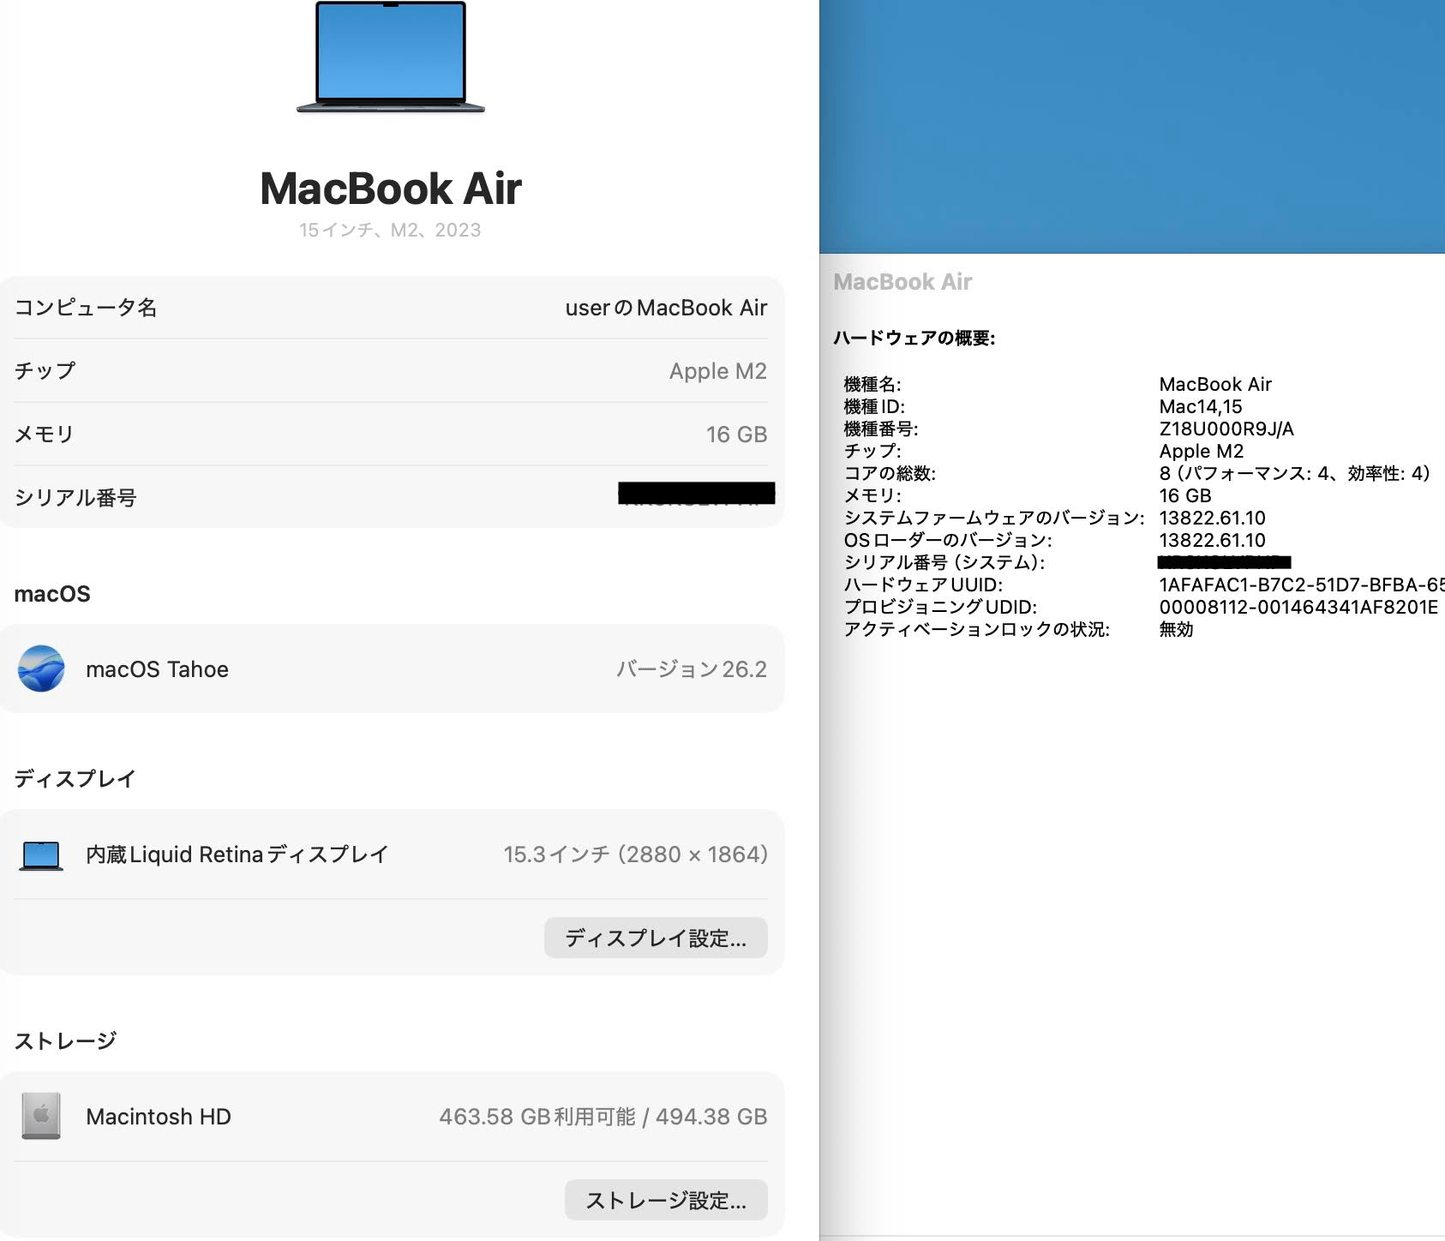Click the computer name 'userのMacBook Air'
1445x1241 pixels.
click(666, 308)
